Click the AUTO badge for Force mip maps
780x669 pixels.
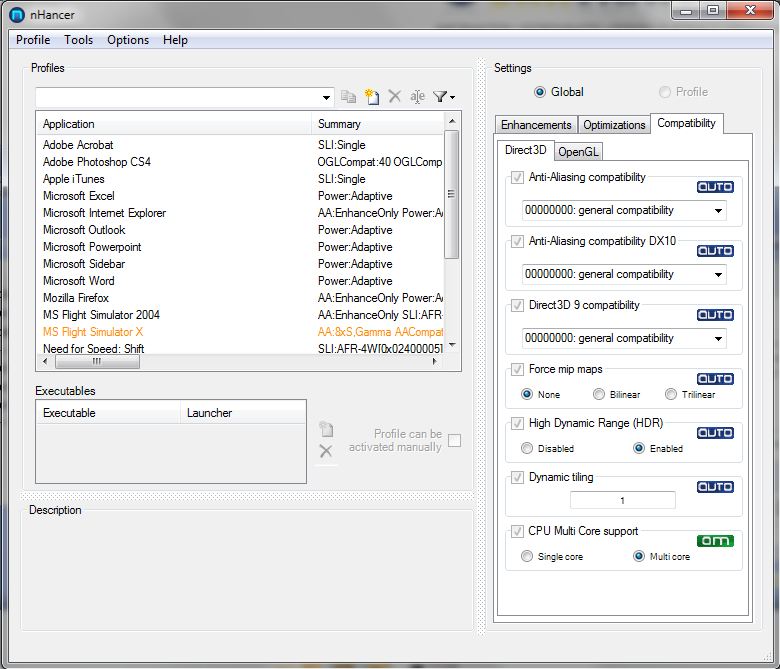click(x=715, y=379)
